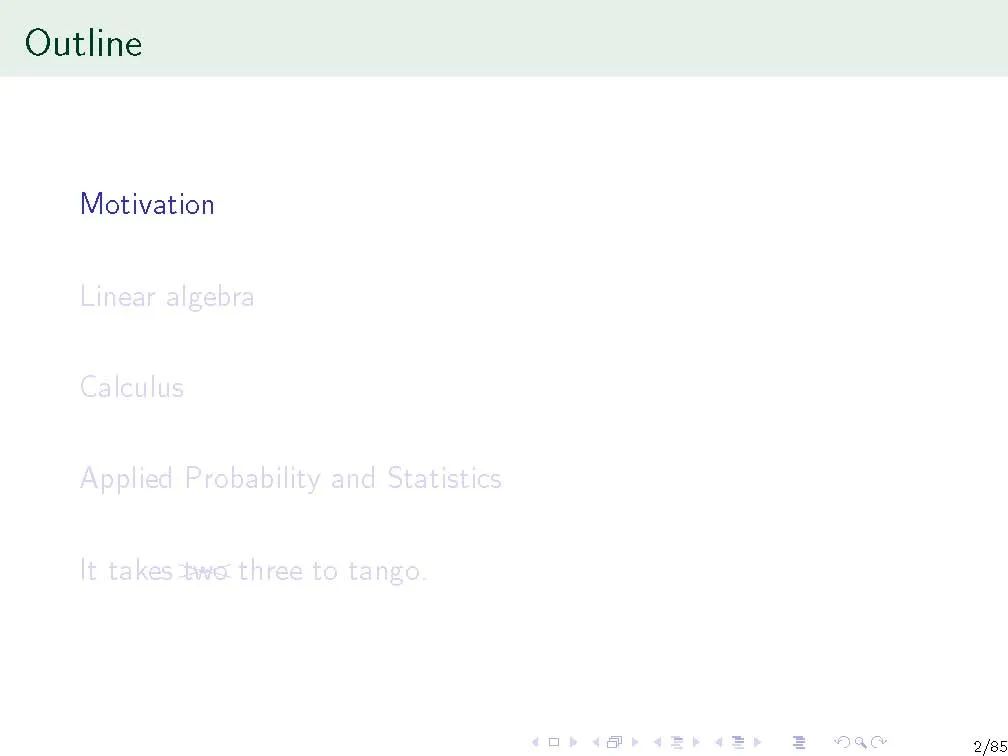Advance to the next frame arrow

[x=633, y=742]
